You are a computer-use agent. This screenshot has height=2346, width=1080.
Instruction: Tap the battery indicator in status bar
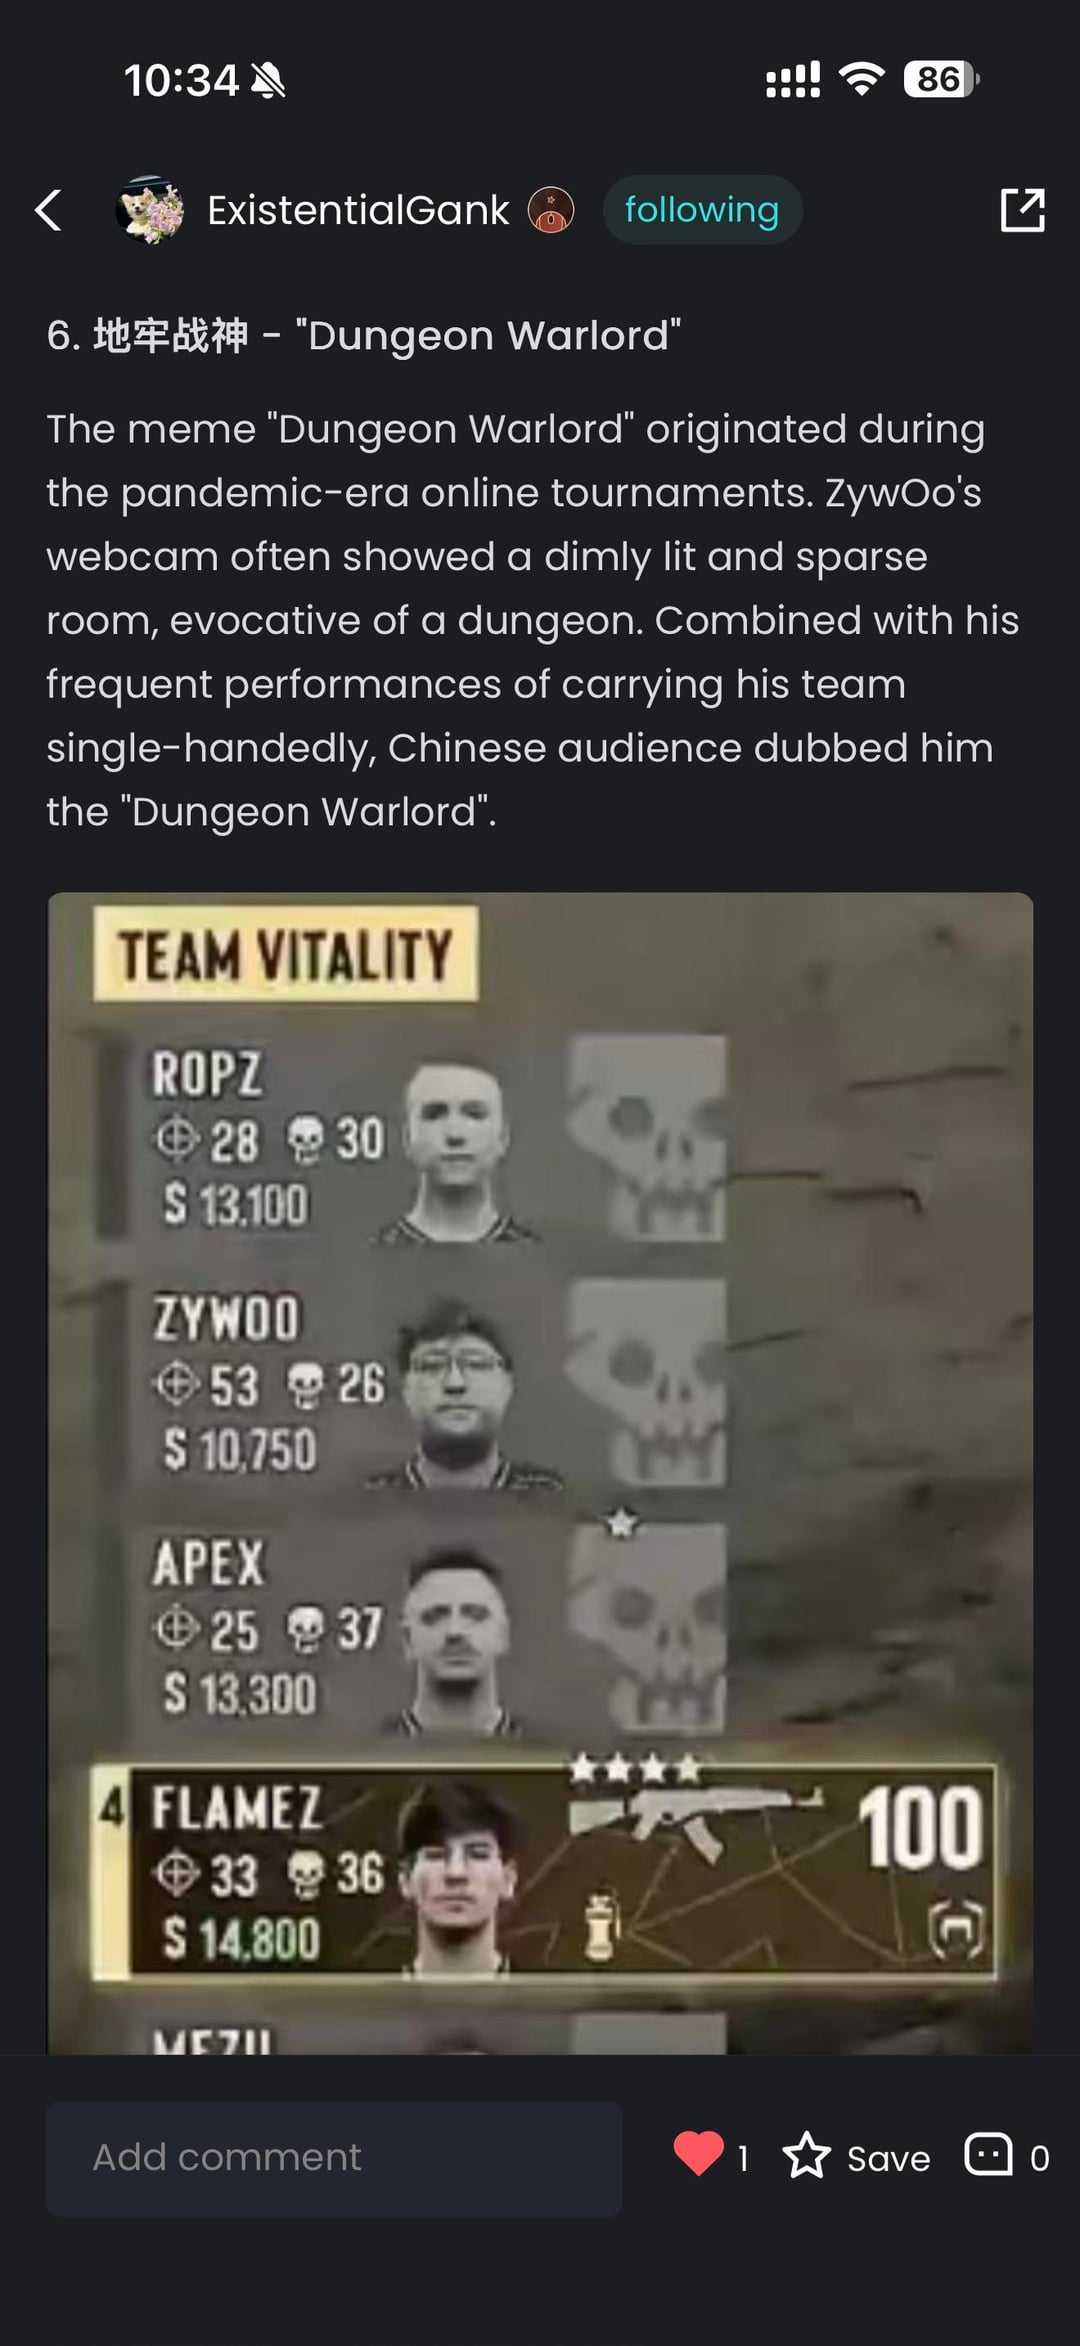point(940,79)
